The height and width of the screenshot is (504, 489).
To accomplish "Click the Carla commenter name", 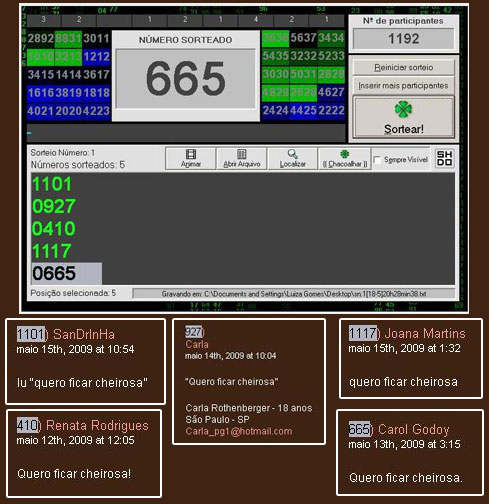I will pos(197,344).
